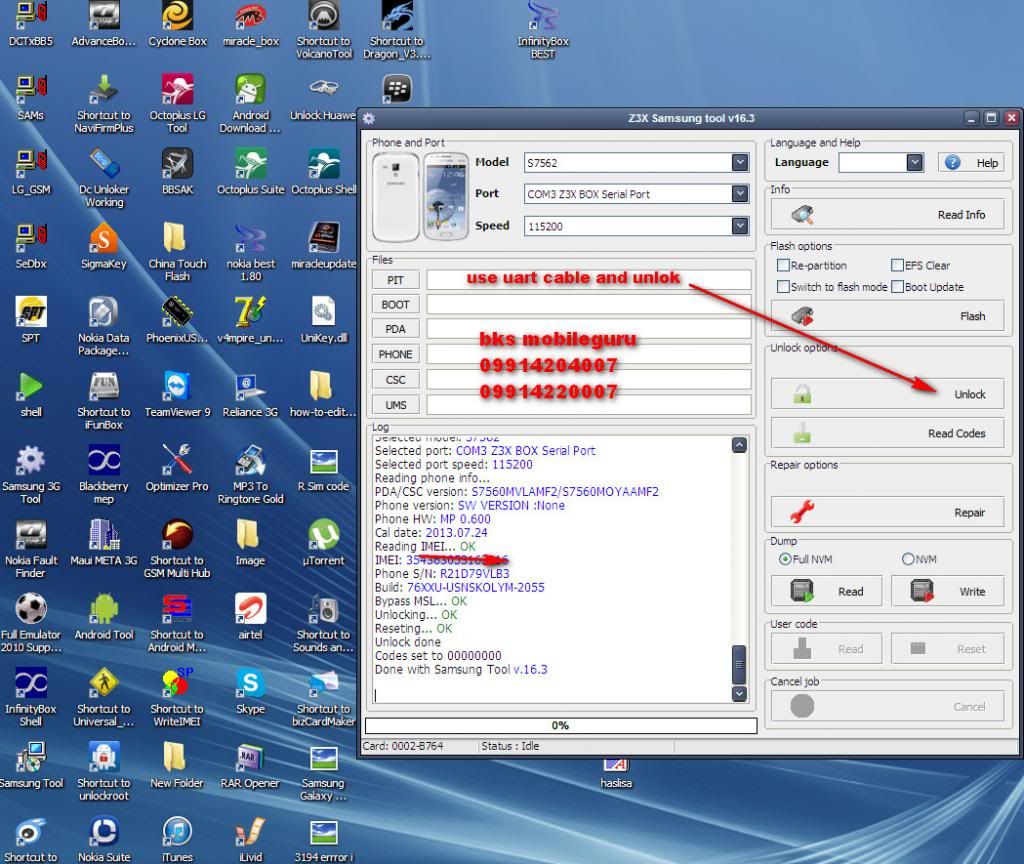This screenshot has width=1024, height=864.
Task: Expand the Model dropdown
Action: point(739,162)
